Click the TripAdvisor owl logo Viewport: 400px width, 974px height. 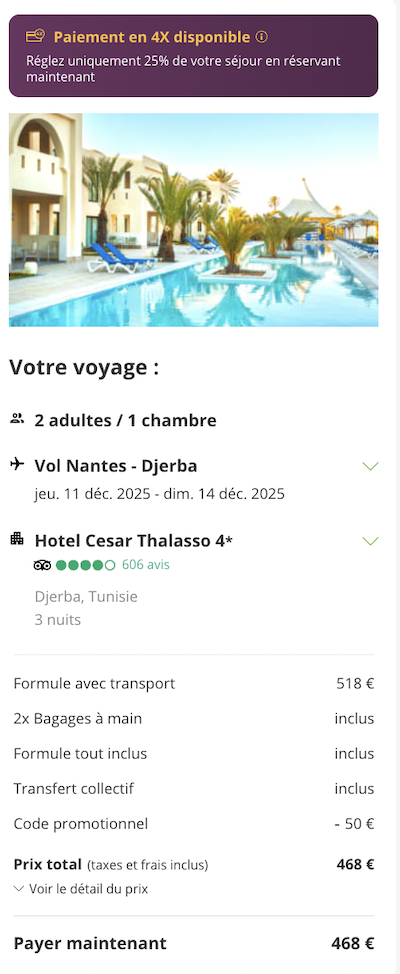tap(42, 565)
